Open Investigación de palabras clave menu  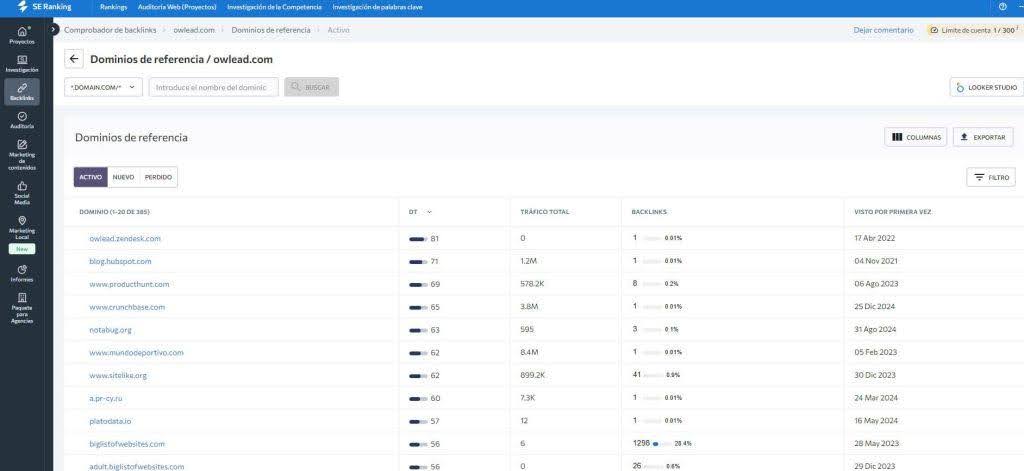(x=377, y=7)
